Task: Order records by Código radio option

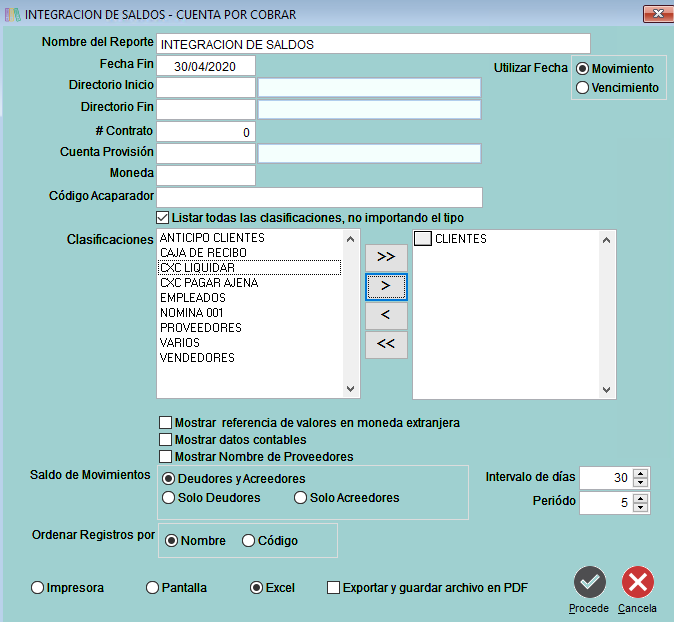Action: (x=248, y=541)
